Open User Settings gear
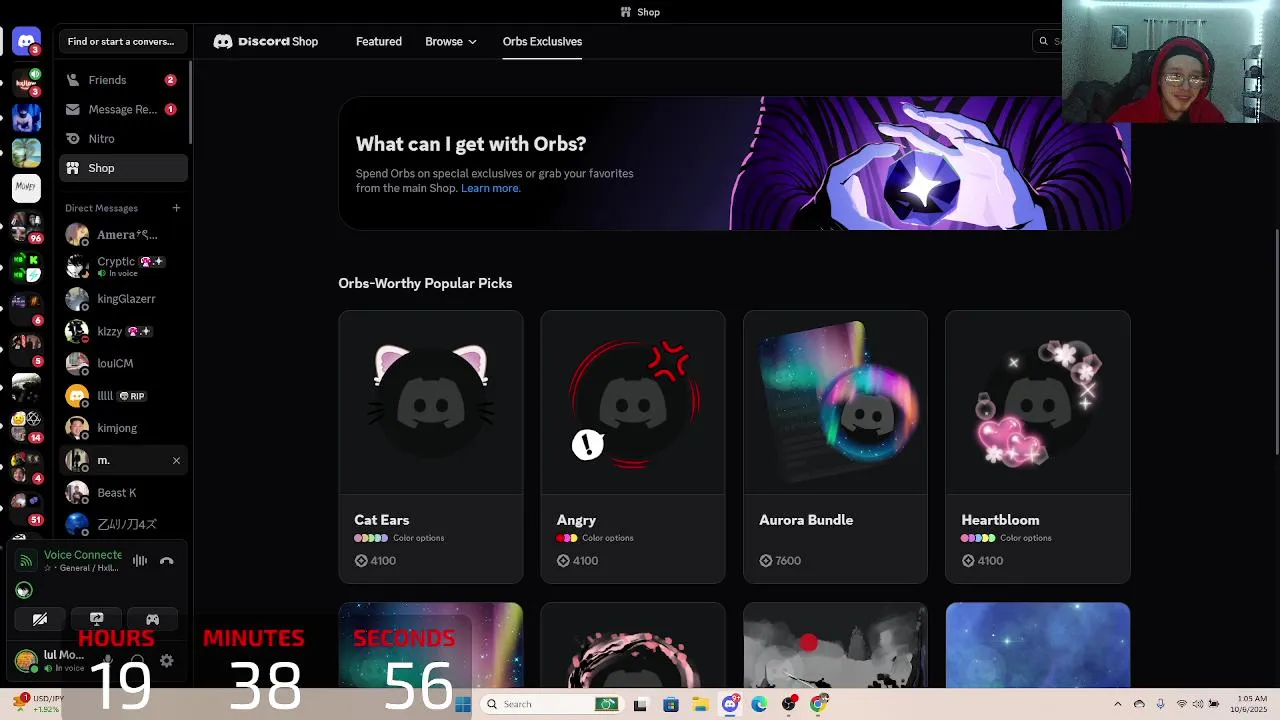Image resolution: width=1280 pixels, height=720 pixels. pyautogui.click(x=167, y=661)
